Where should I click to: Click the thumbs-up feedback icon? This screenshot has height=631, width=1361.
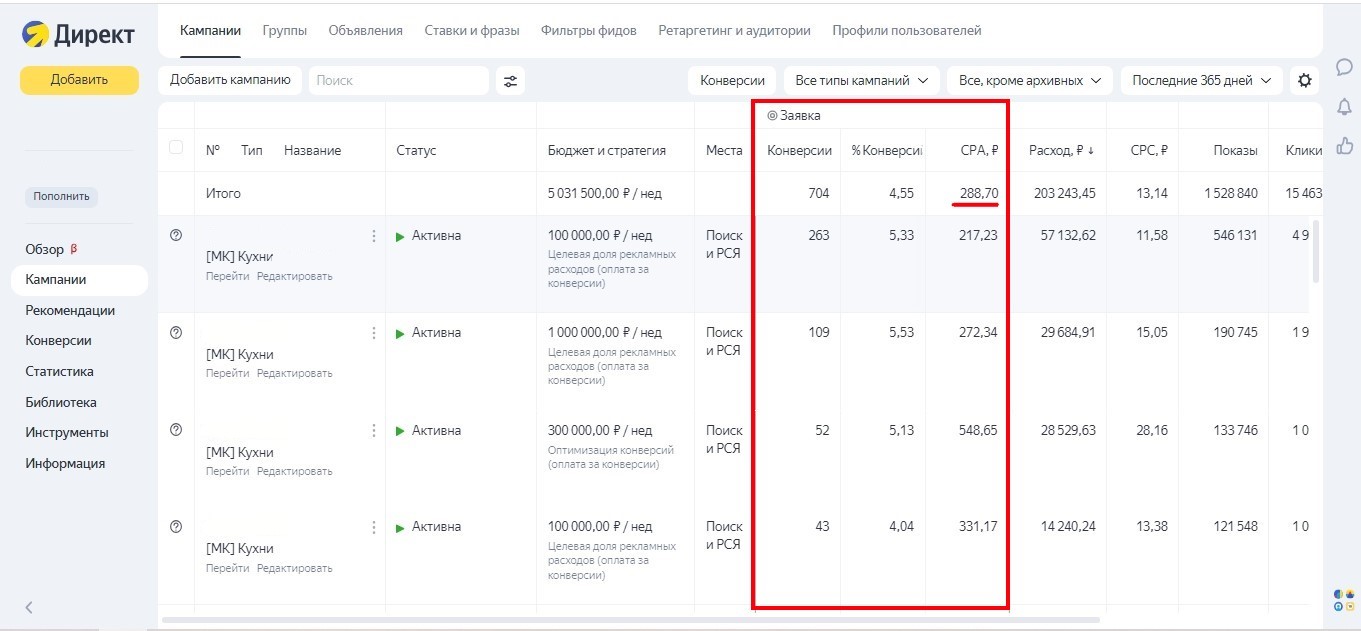tap(1344, 146)
